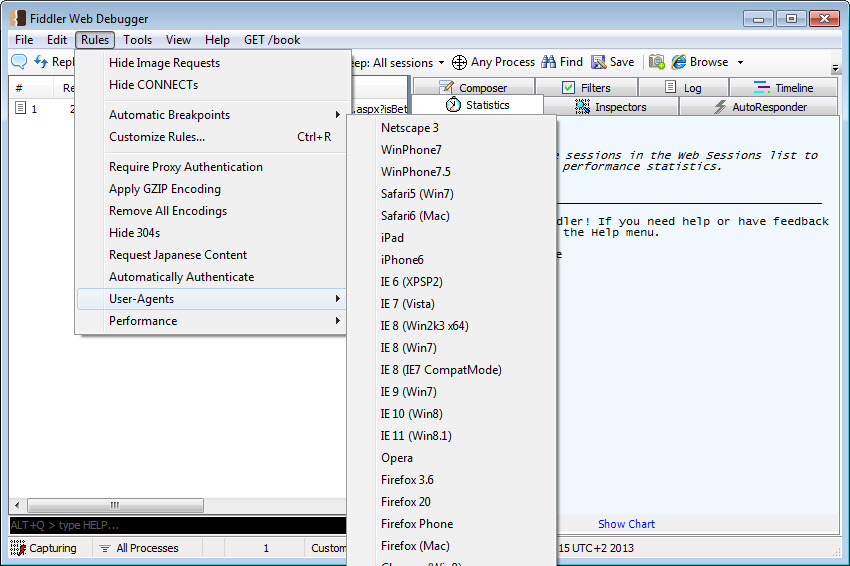This screenshot has width=850, height=566.
Task: Open Browse dropdown arrow
Action: click(740, 62)
